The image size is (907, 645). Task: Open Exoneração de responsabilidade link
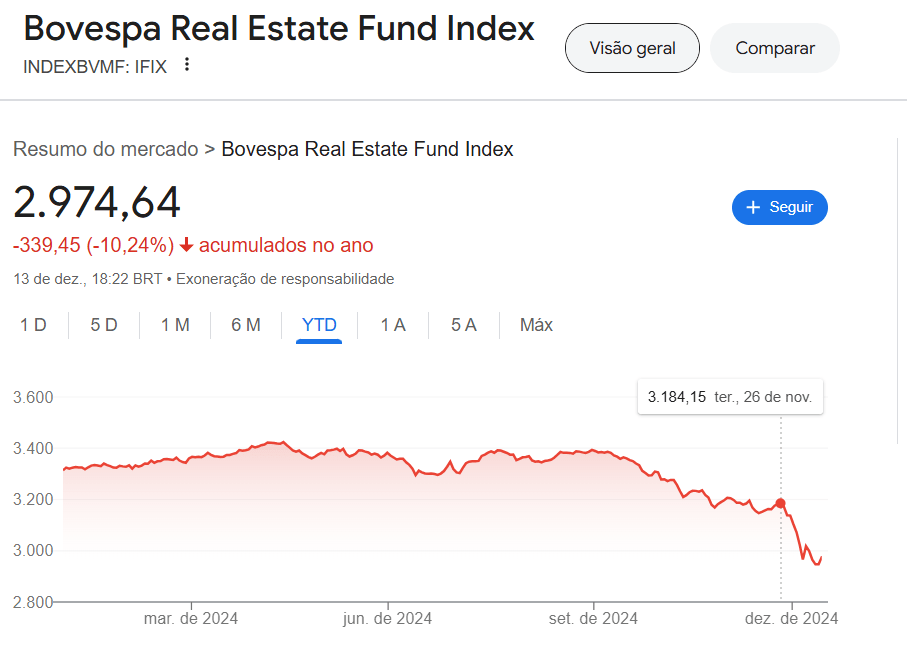[x=285, y=279]
